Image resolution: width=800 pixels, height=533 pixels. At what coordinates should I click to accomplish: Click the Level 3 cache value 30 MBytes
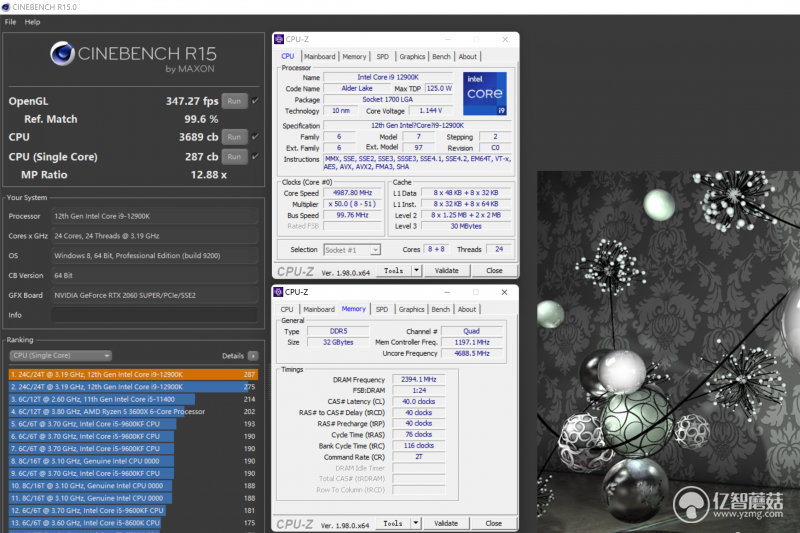coord(466,226)
